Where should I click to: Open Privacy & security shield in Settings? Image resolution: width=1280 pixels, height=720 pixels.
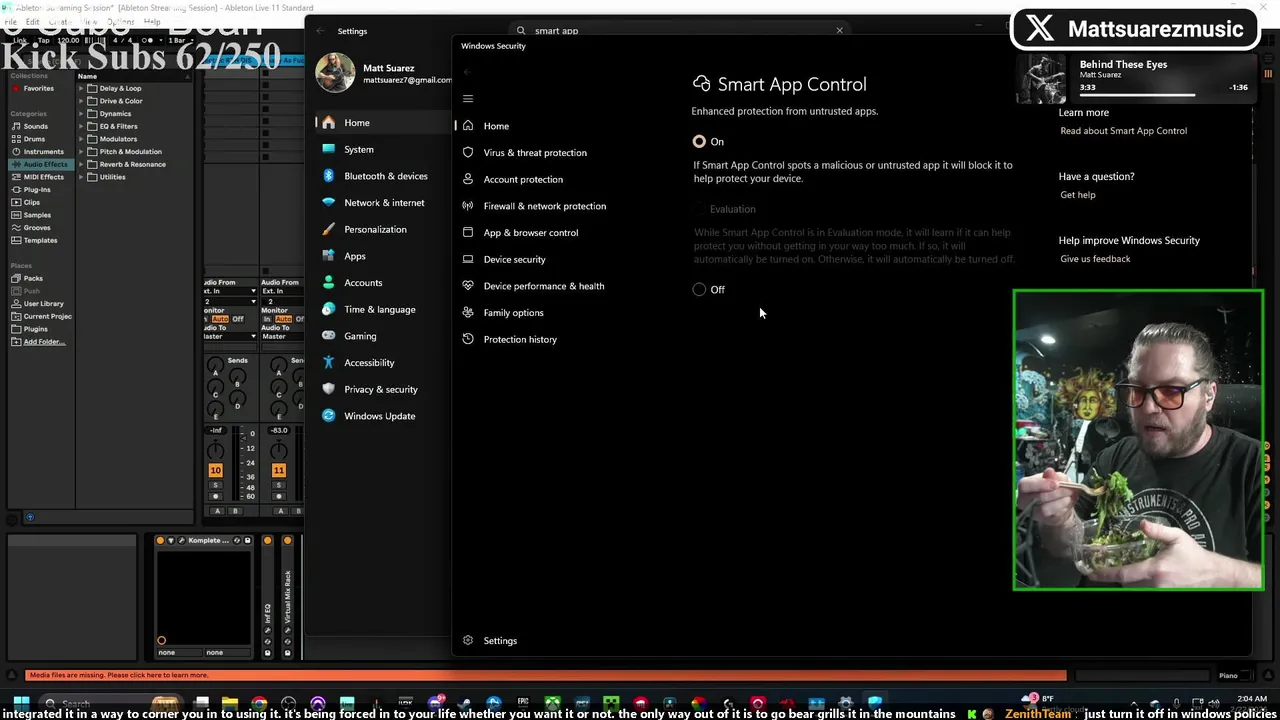[x=329, y=389]
